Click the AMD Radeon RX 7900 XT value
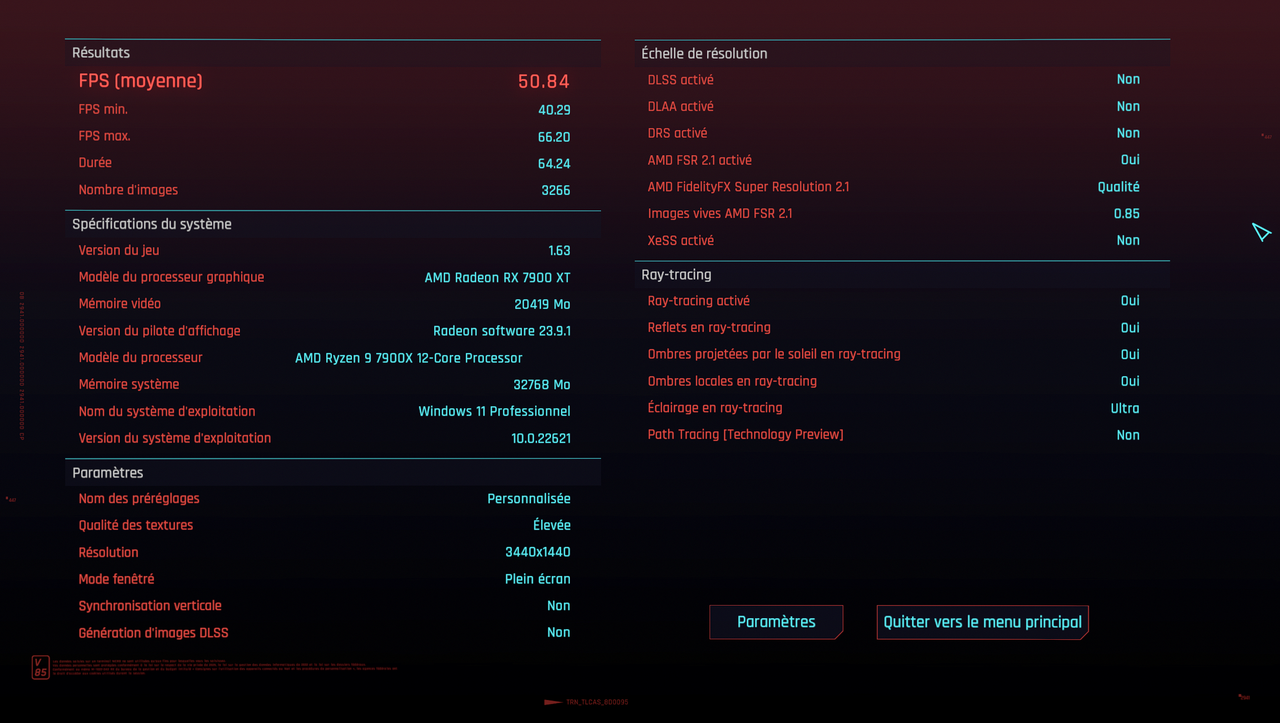The height and width of the screenshot is (723, 1280). point(498,278)
